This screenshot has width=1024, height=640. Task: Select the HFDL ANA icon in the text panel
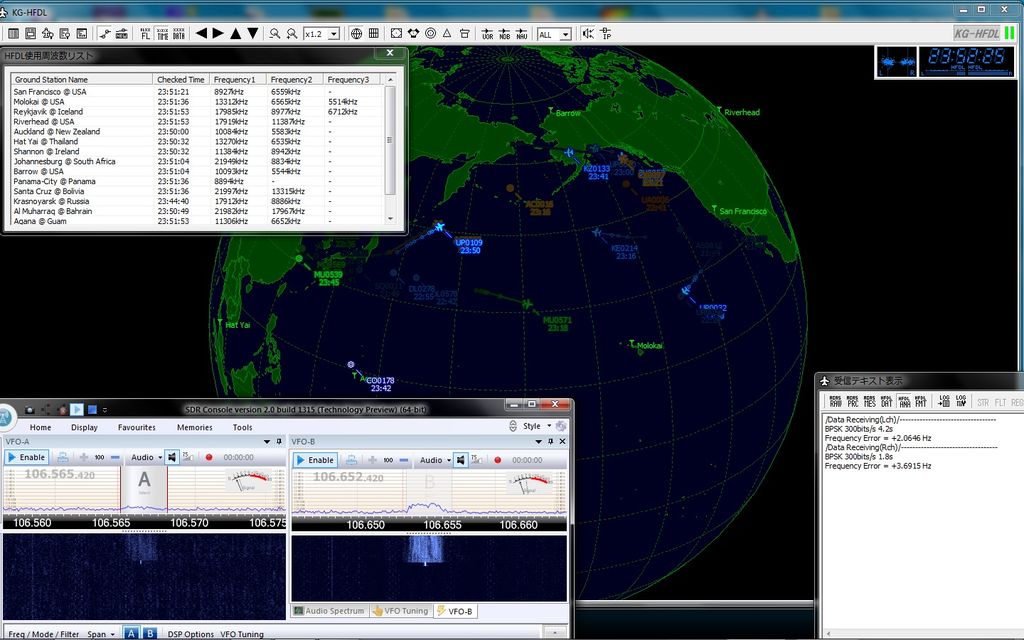906,401
